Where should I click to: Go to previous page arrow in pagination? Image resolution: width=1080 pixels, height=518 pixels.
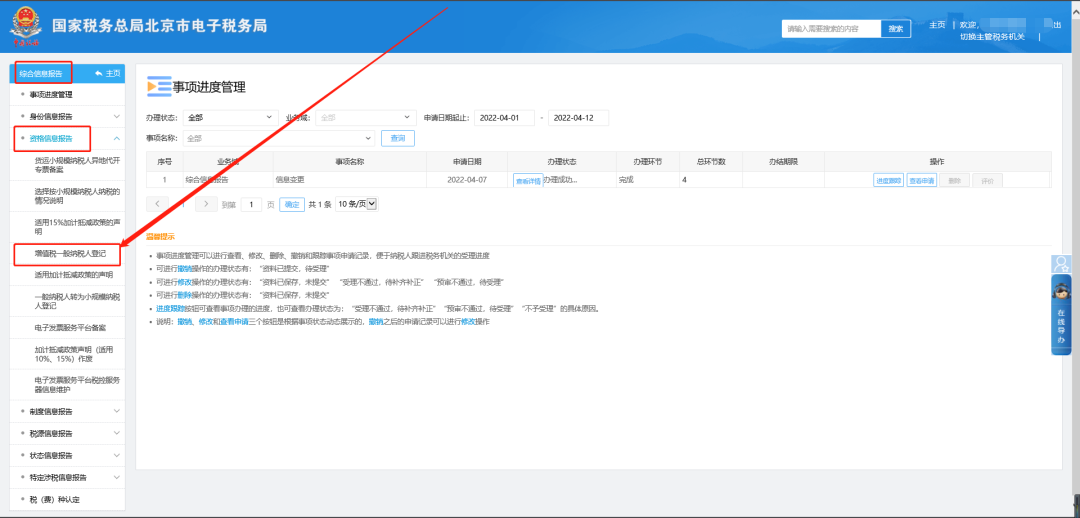157,204
